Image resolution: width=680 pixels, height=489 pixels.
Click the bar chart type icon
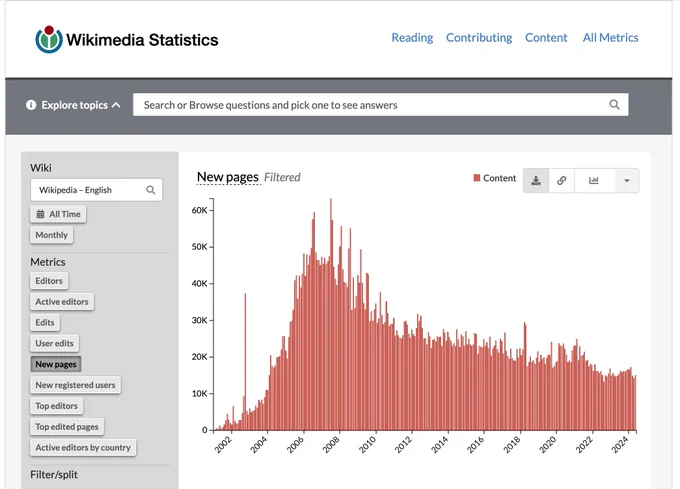pyautogui.click(x=594, y=180)
